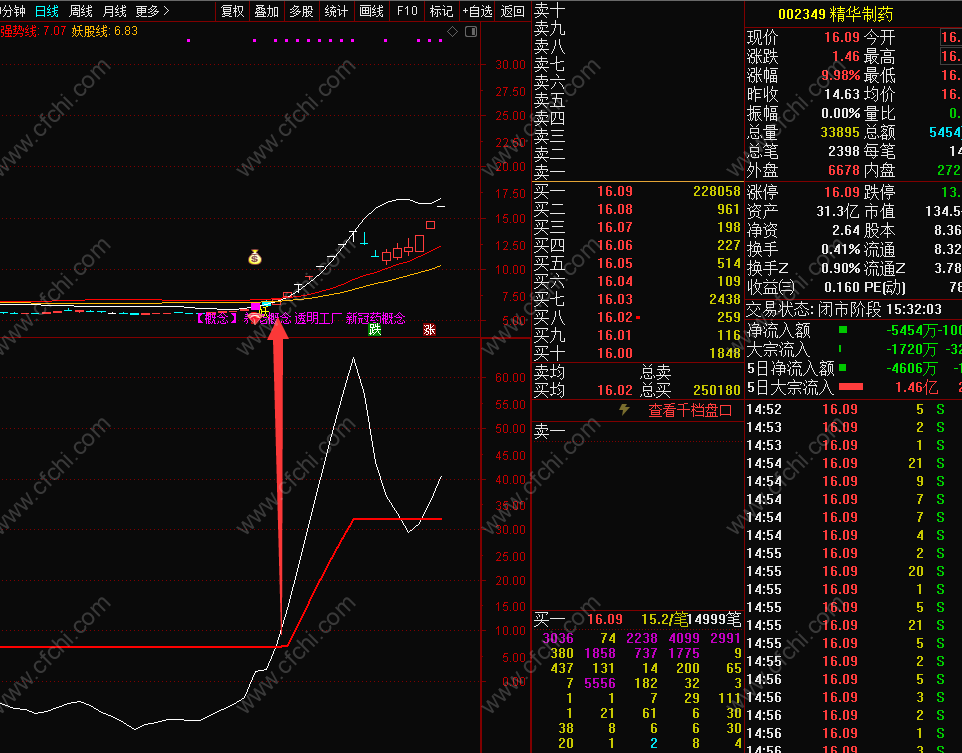Click the 总量 33895 value
The height and width of the screenshot is (753, 962).
(841, 133)
